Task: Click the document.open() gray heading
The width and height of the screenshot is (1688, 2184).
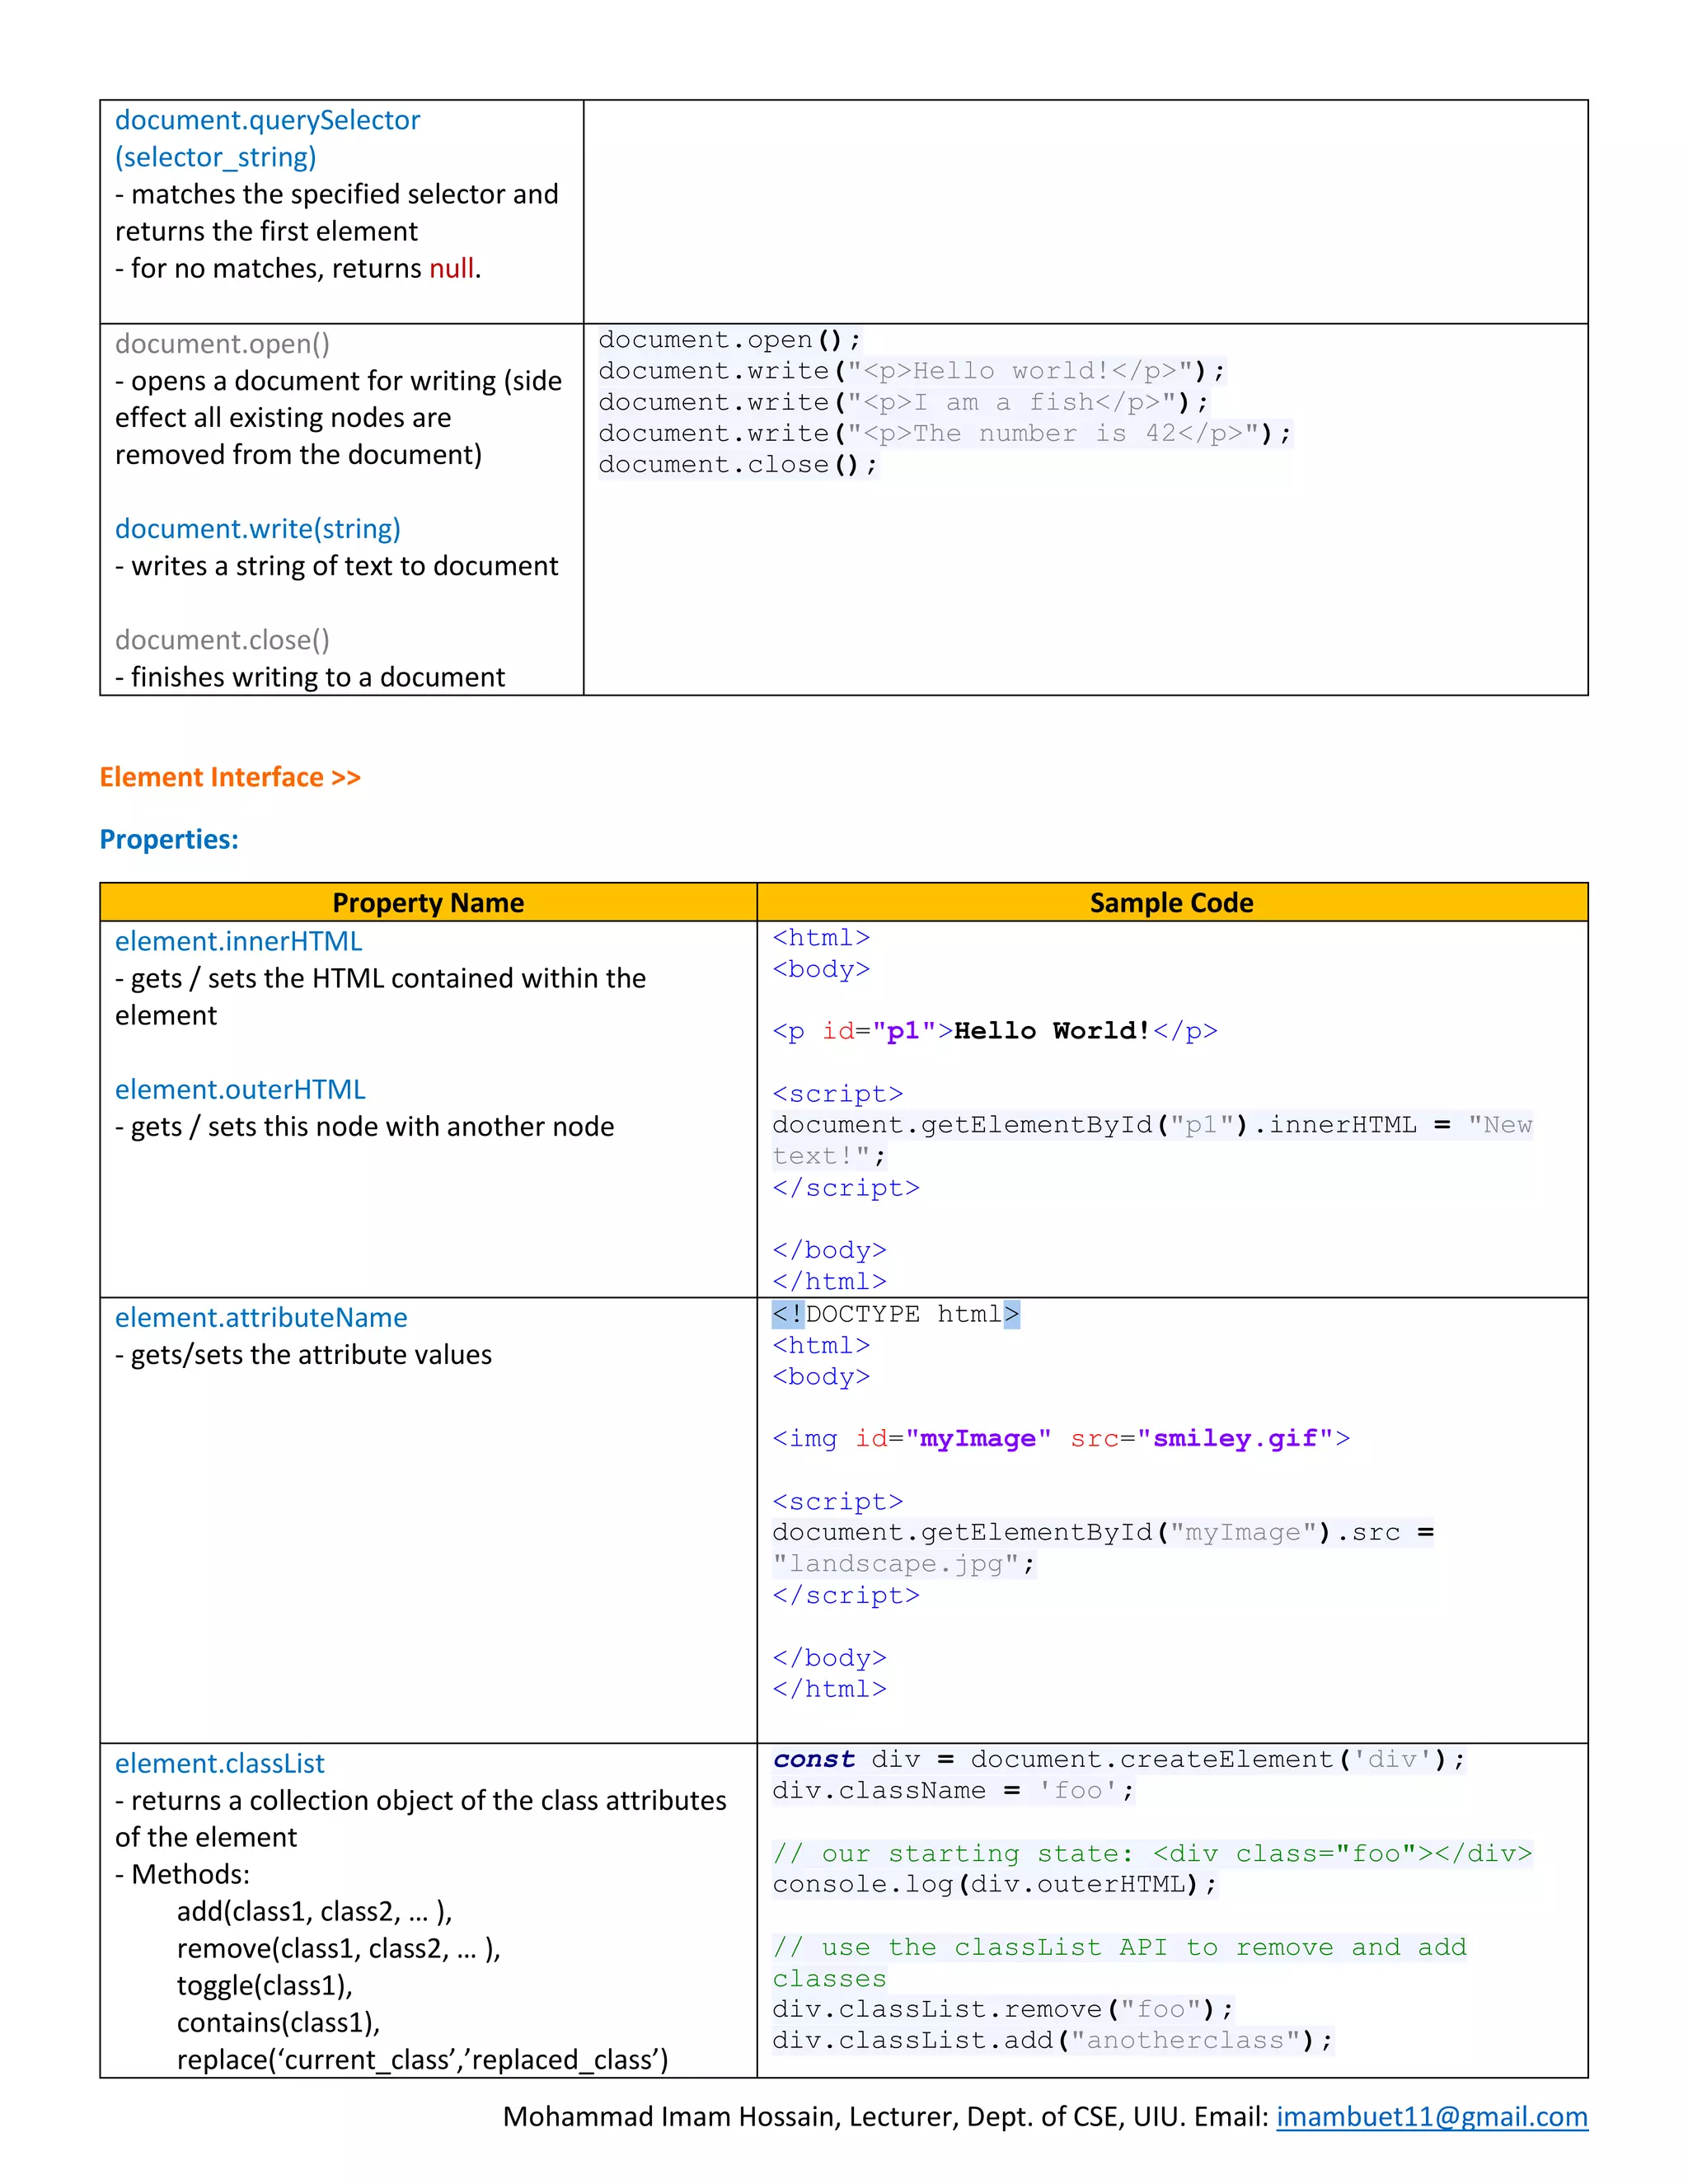Action: tap(222, 344)
